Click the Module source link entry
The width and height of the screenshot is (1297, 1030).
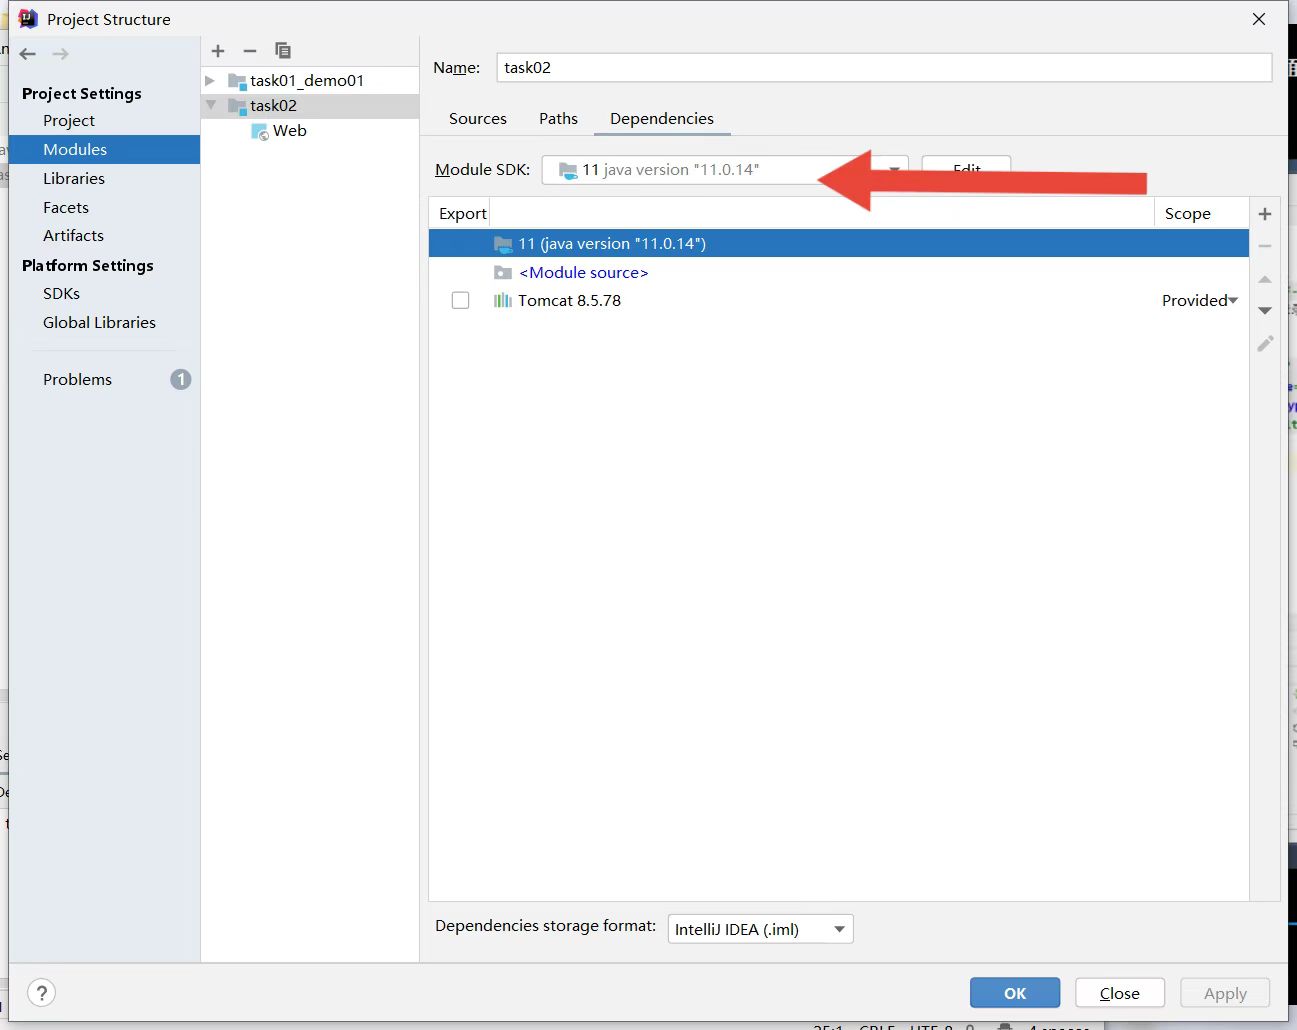point(583,272)
